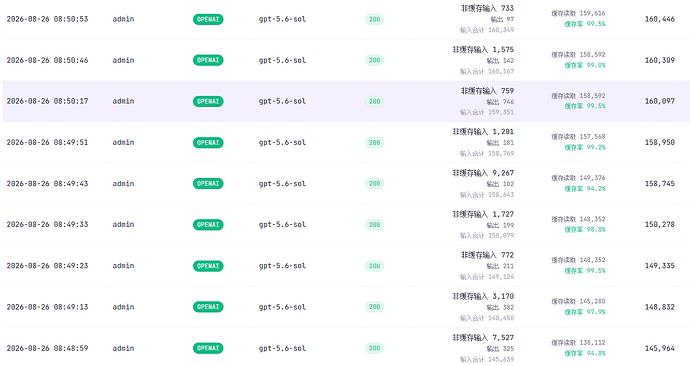The image size is (690, 365).
Task: Click the OPENAI badge in the 08:49:51 row
Action: coord(208,143)
